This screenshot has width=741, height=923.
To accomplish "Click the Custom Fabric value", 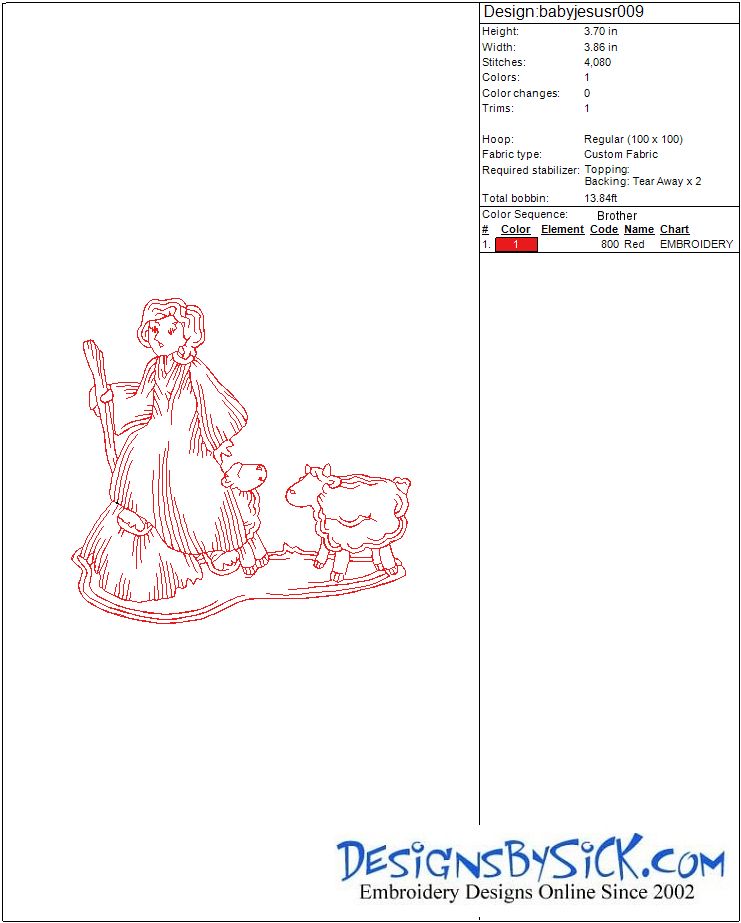I will (x=621, y=154).
